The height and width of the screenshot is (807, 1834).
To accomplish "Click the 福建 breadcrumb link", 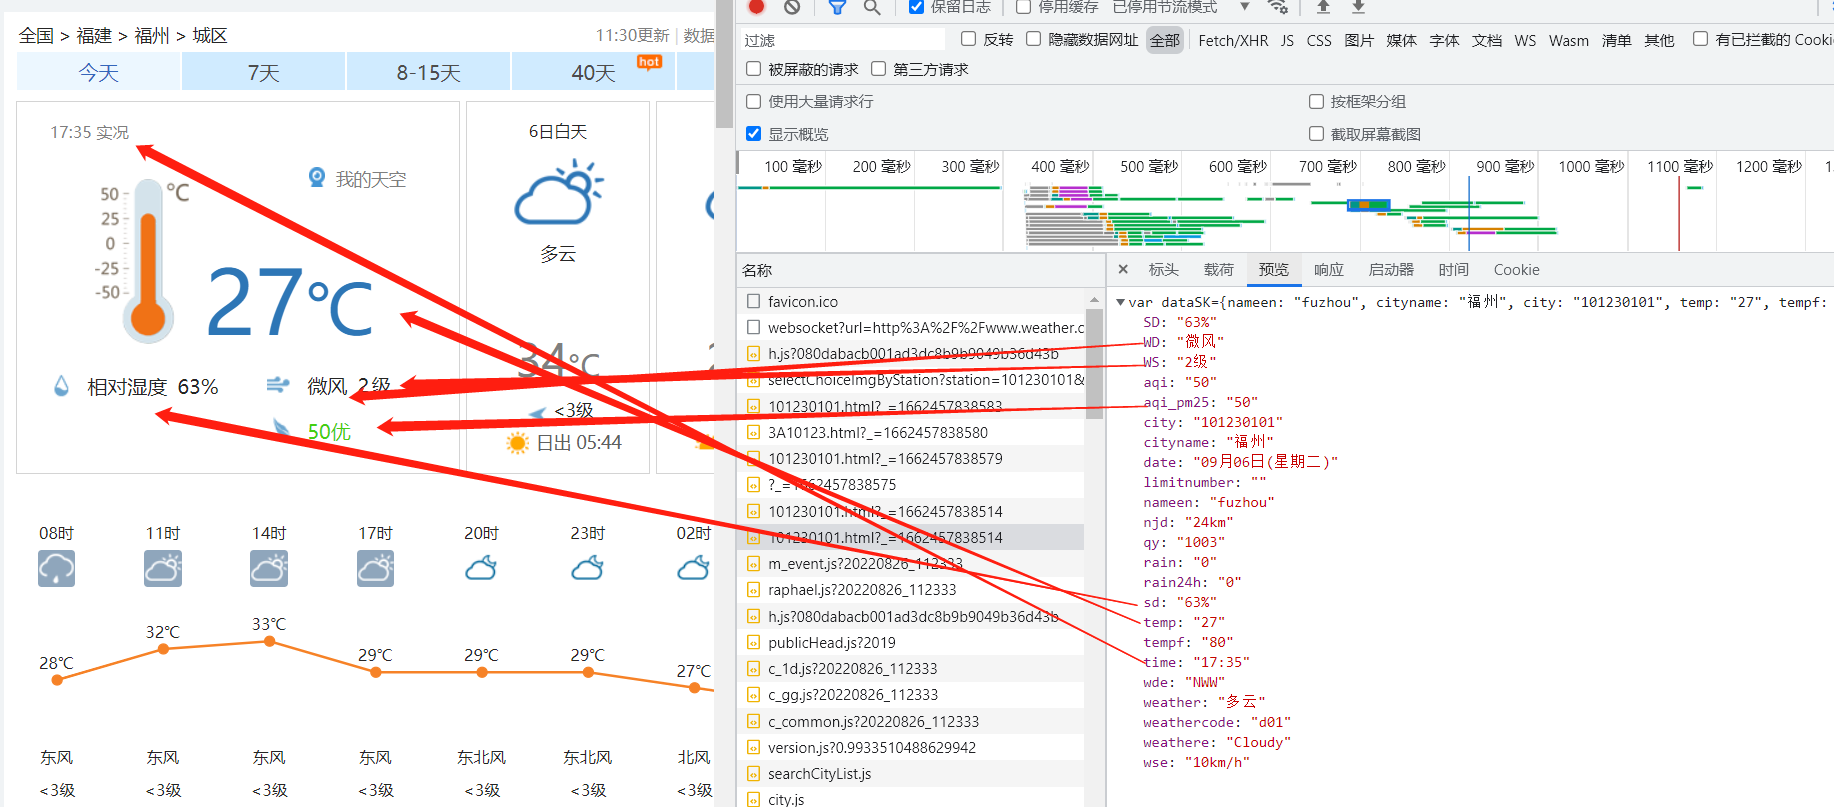I will tap(94, 36).
